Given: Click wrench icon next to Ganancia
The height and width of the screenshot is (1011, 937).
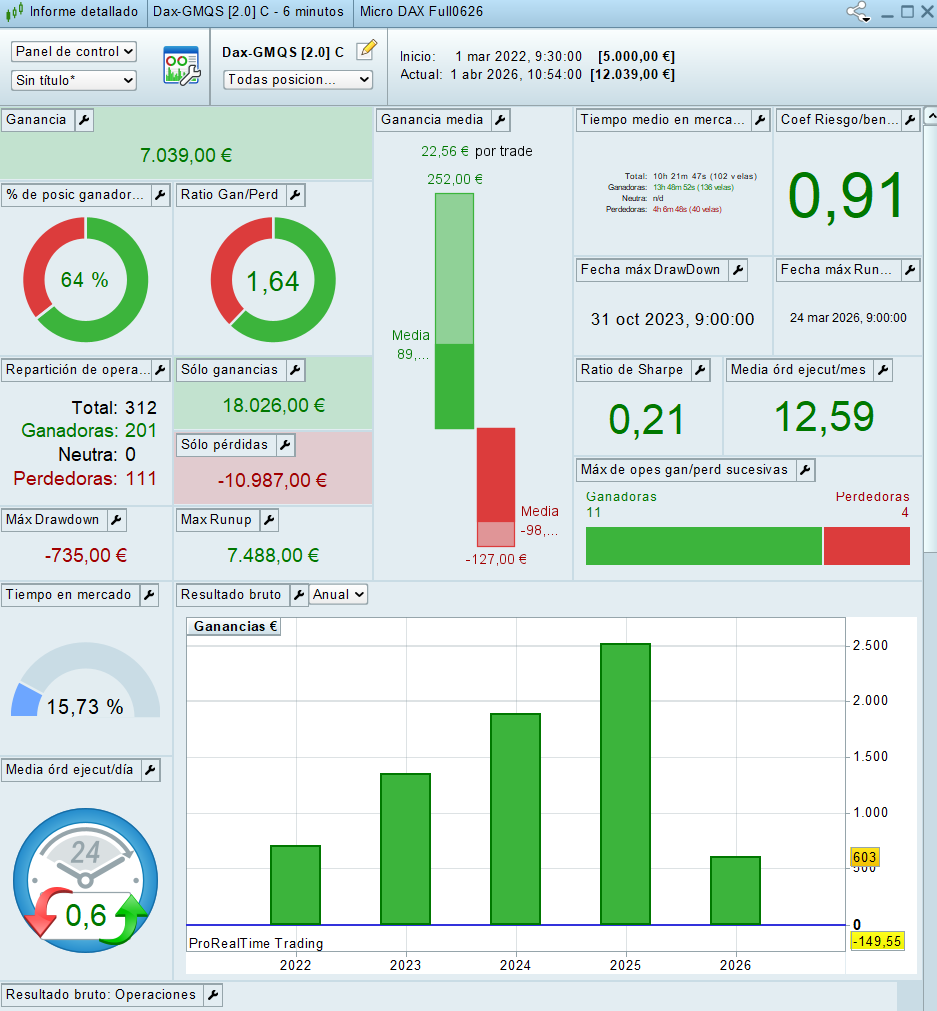Looking at the screenshot, I should [84, 120].
